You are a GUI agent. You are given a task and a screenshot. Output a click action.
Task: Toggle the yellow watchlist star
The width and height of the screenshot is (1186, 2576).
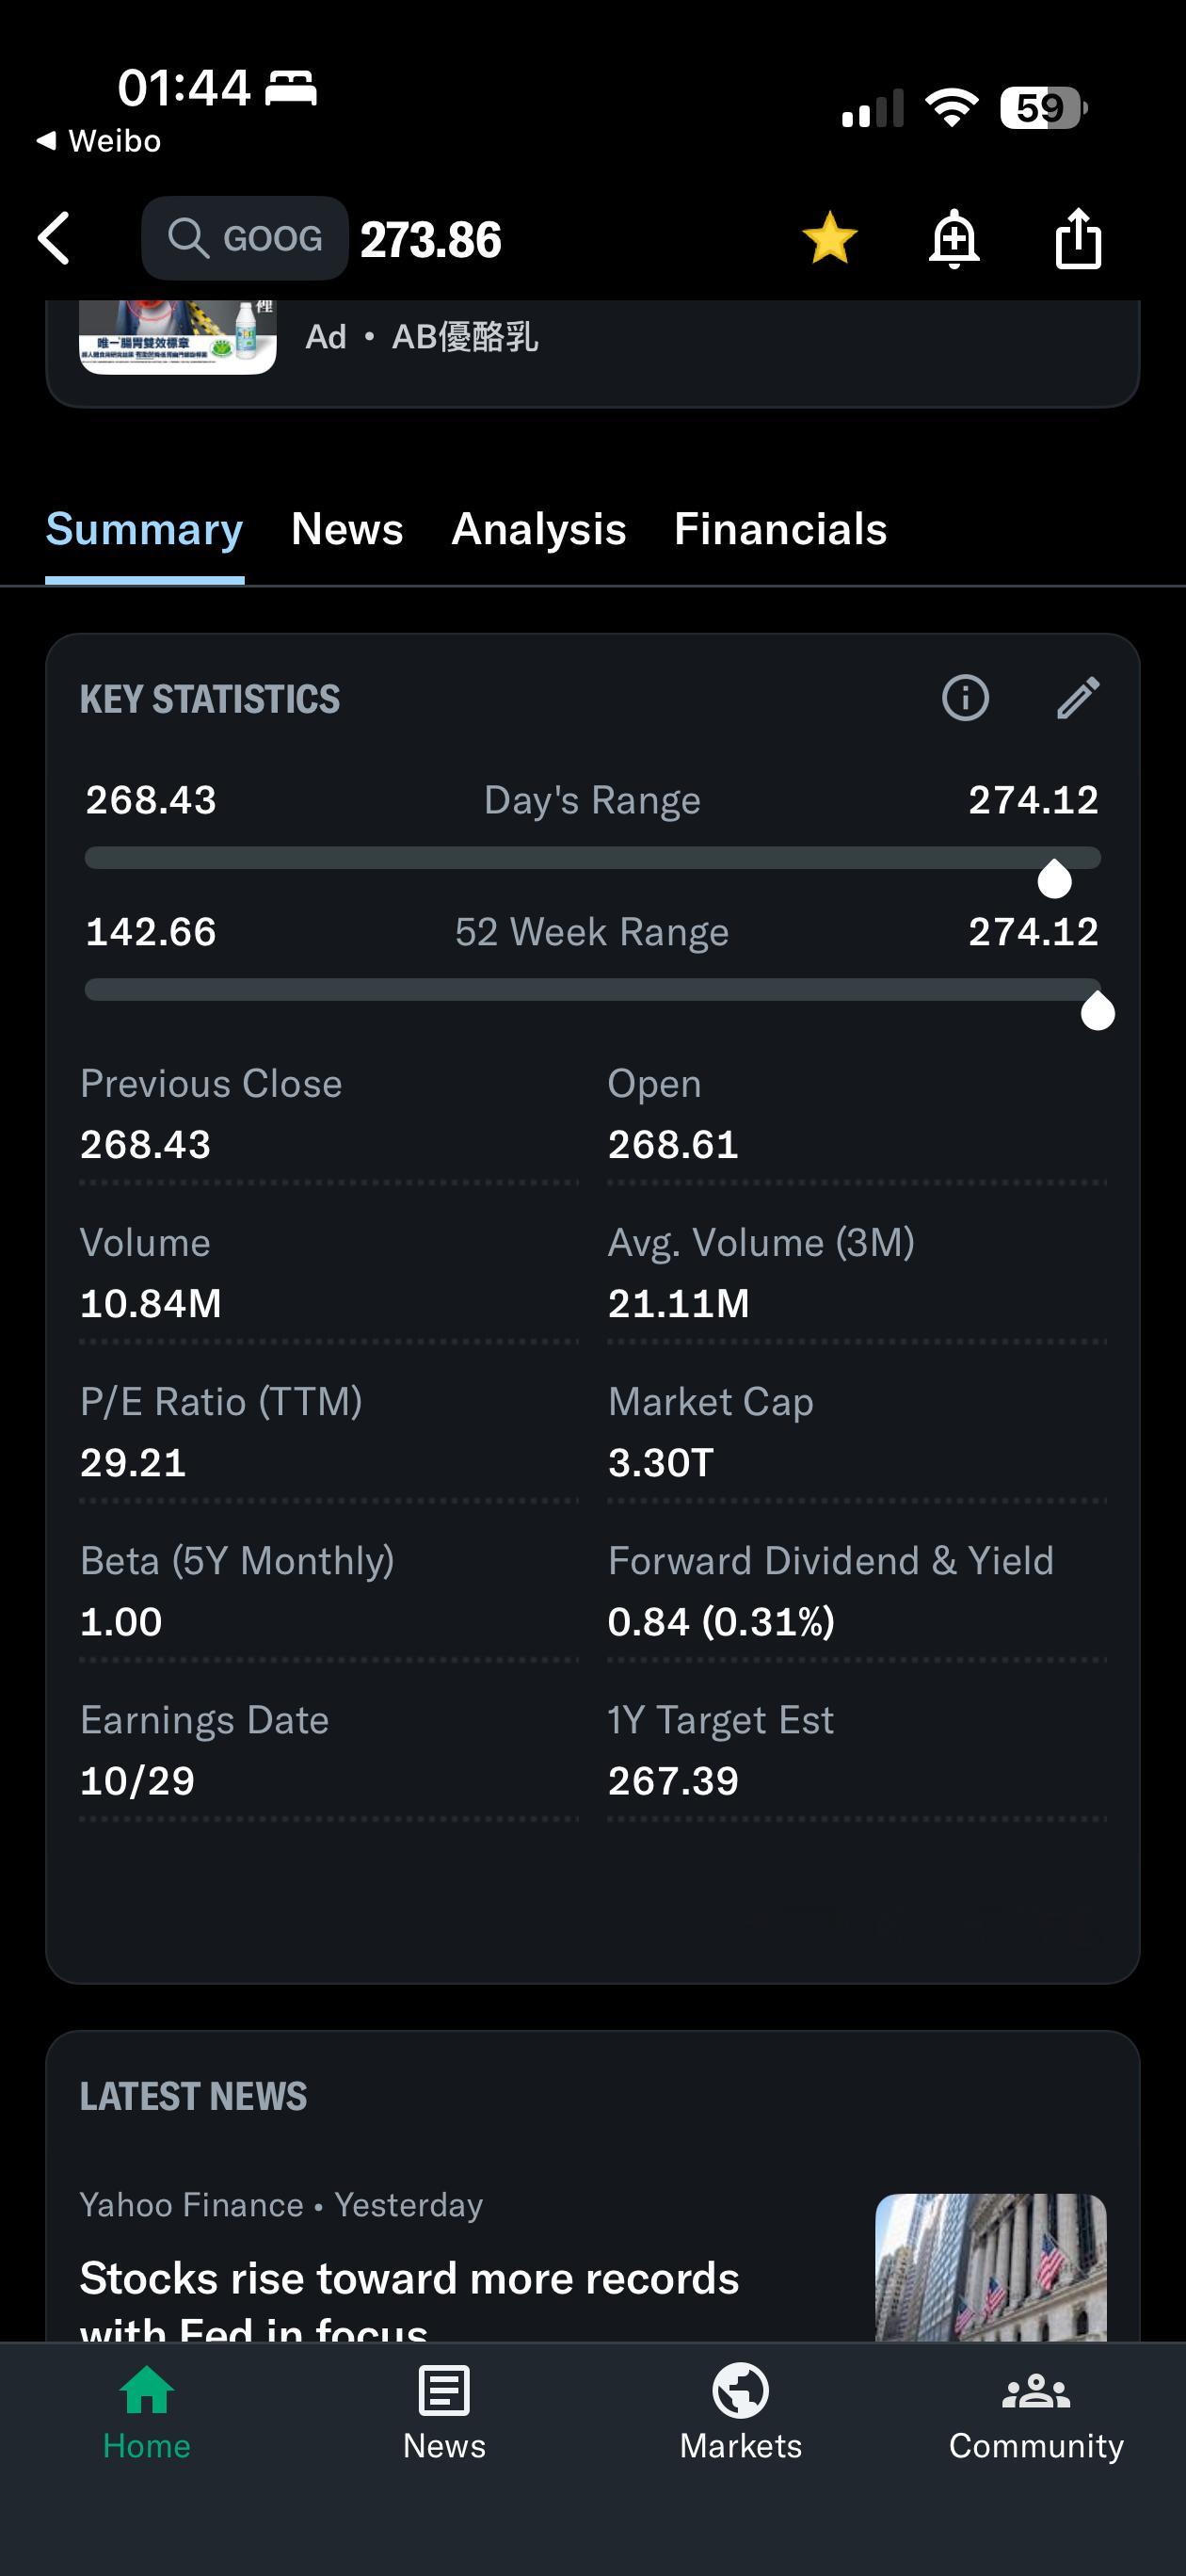click(x=829, y=239)
